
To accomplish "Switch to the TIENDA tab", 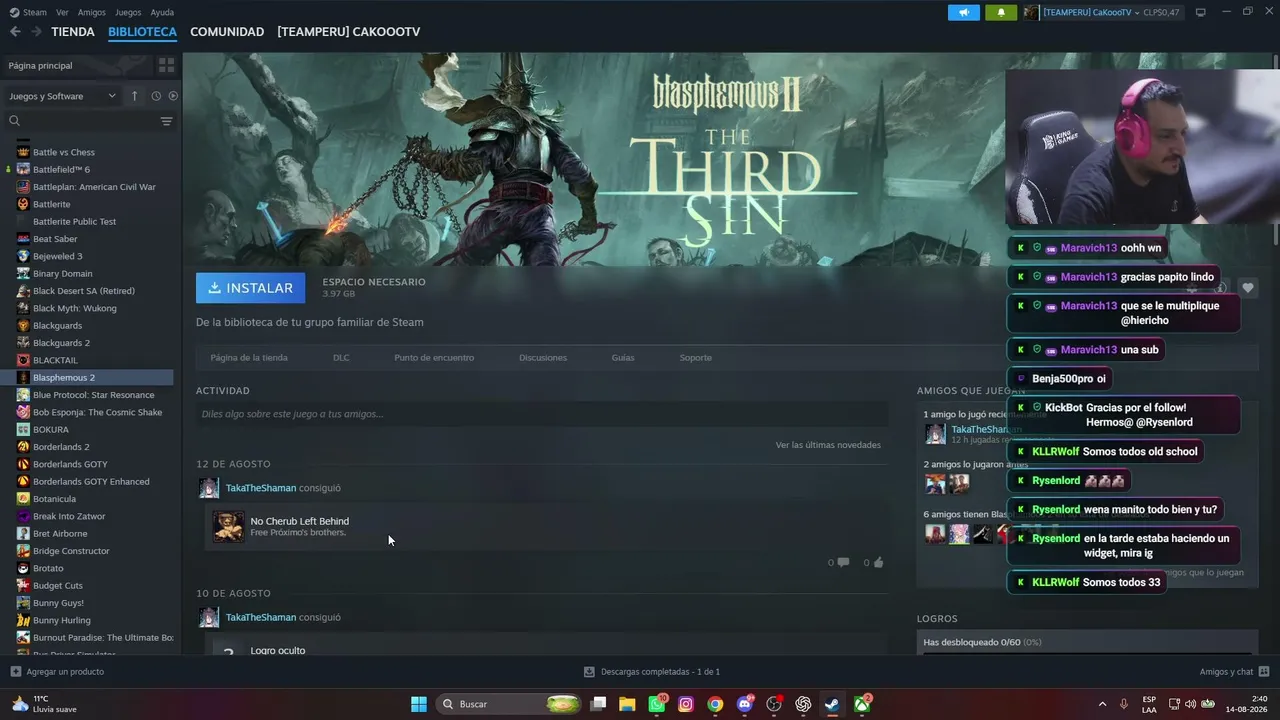I will (73, 32).
